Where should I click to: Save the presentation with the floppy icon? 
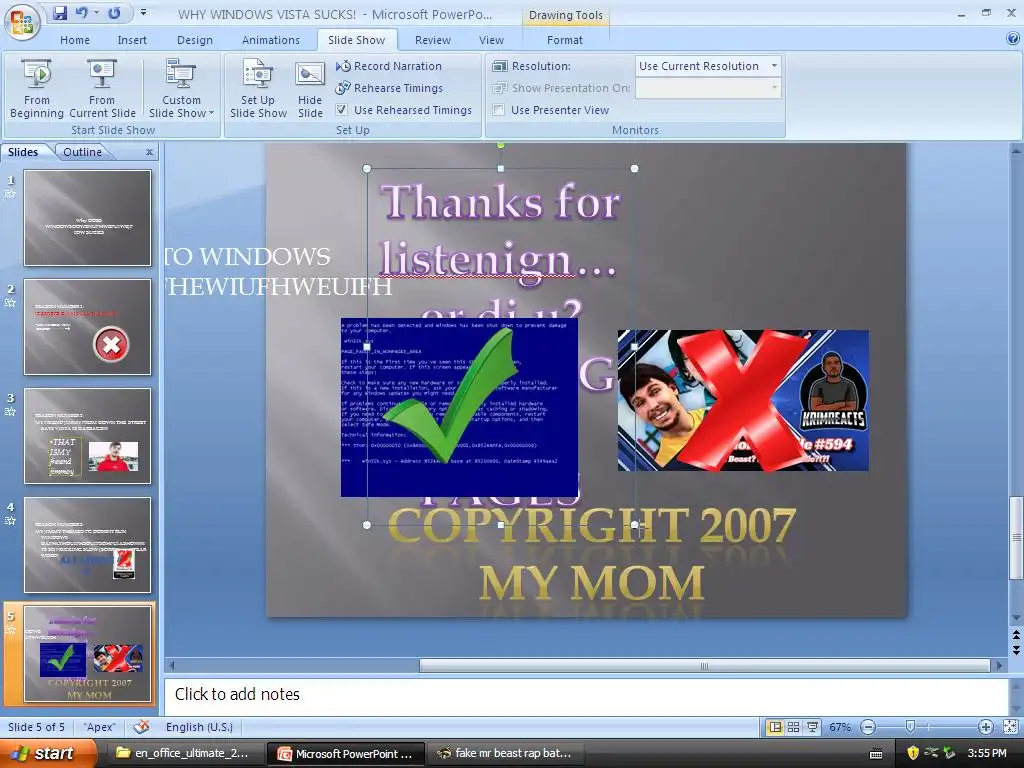[59, 12]
